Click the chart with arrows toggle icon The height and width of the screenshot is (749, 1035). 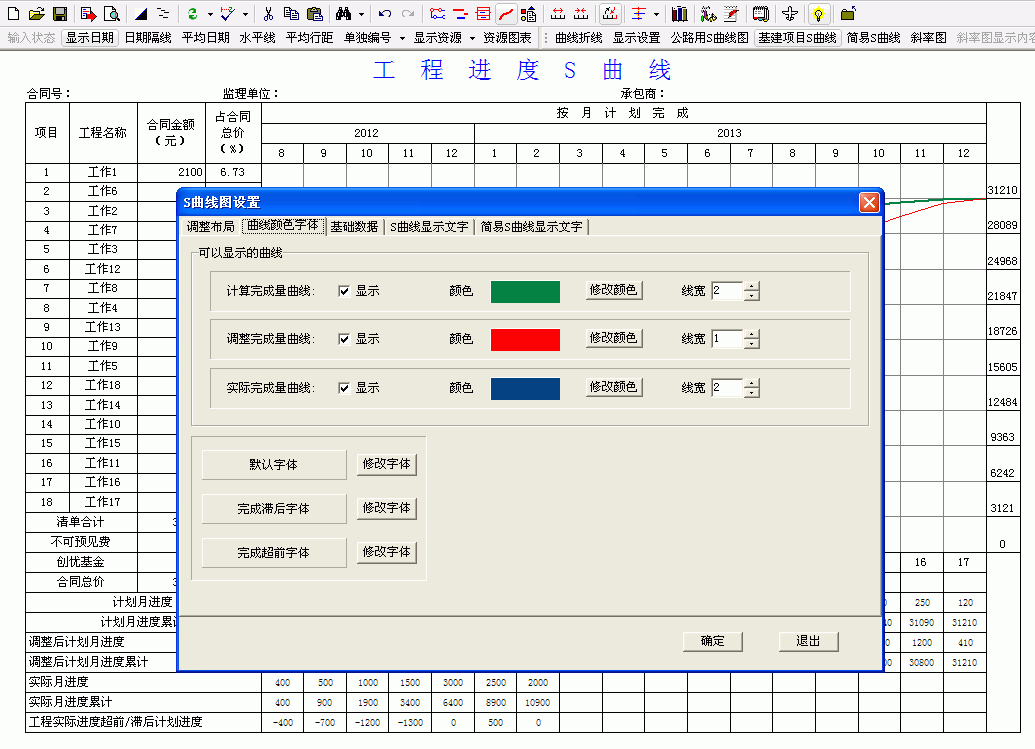click(610, 13)
